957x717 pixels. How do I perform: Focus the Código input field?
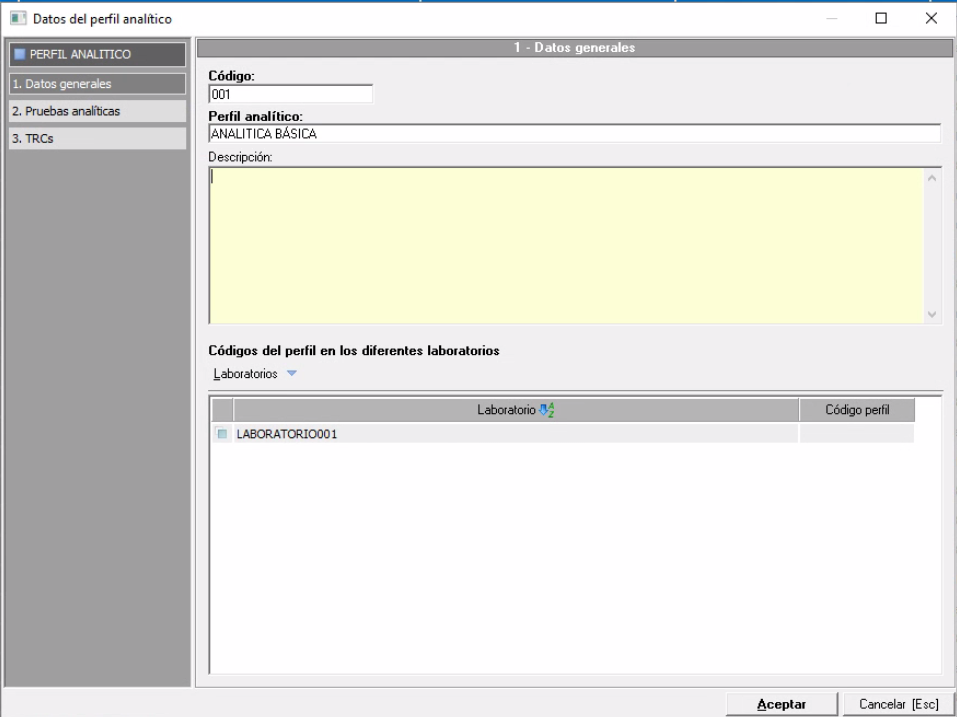(x=290, y=94)
